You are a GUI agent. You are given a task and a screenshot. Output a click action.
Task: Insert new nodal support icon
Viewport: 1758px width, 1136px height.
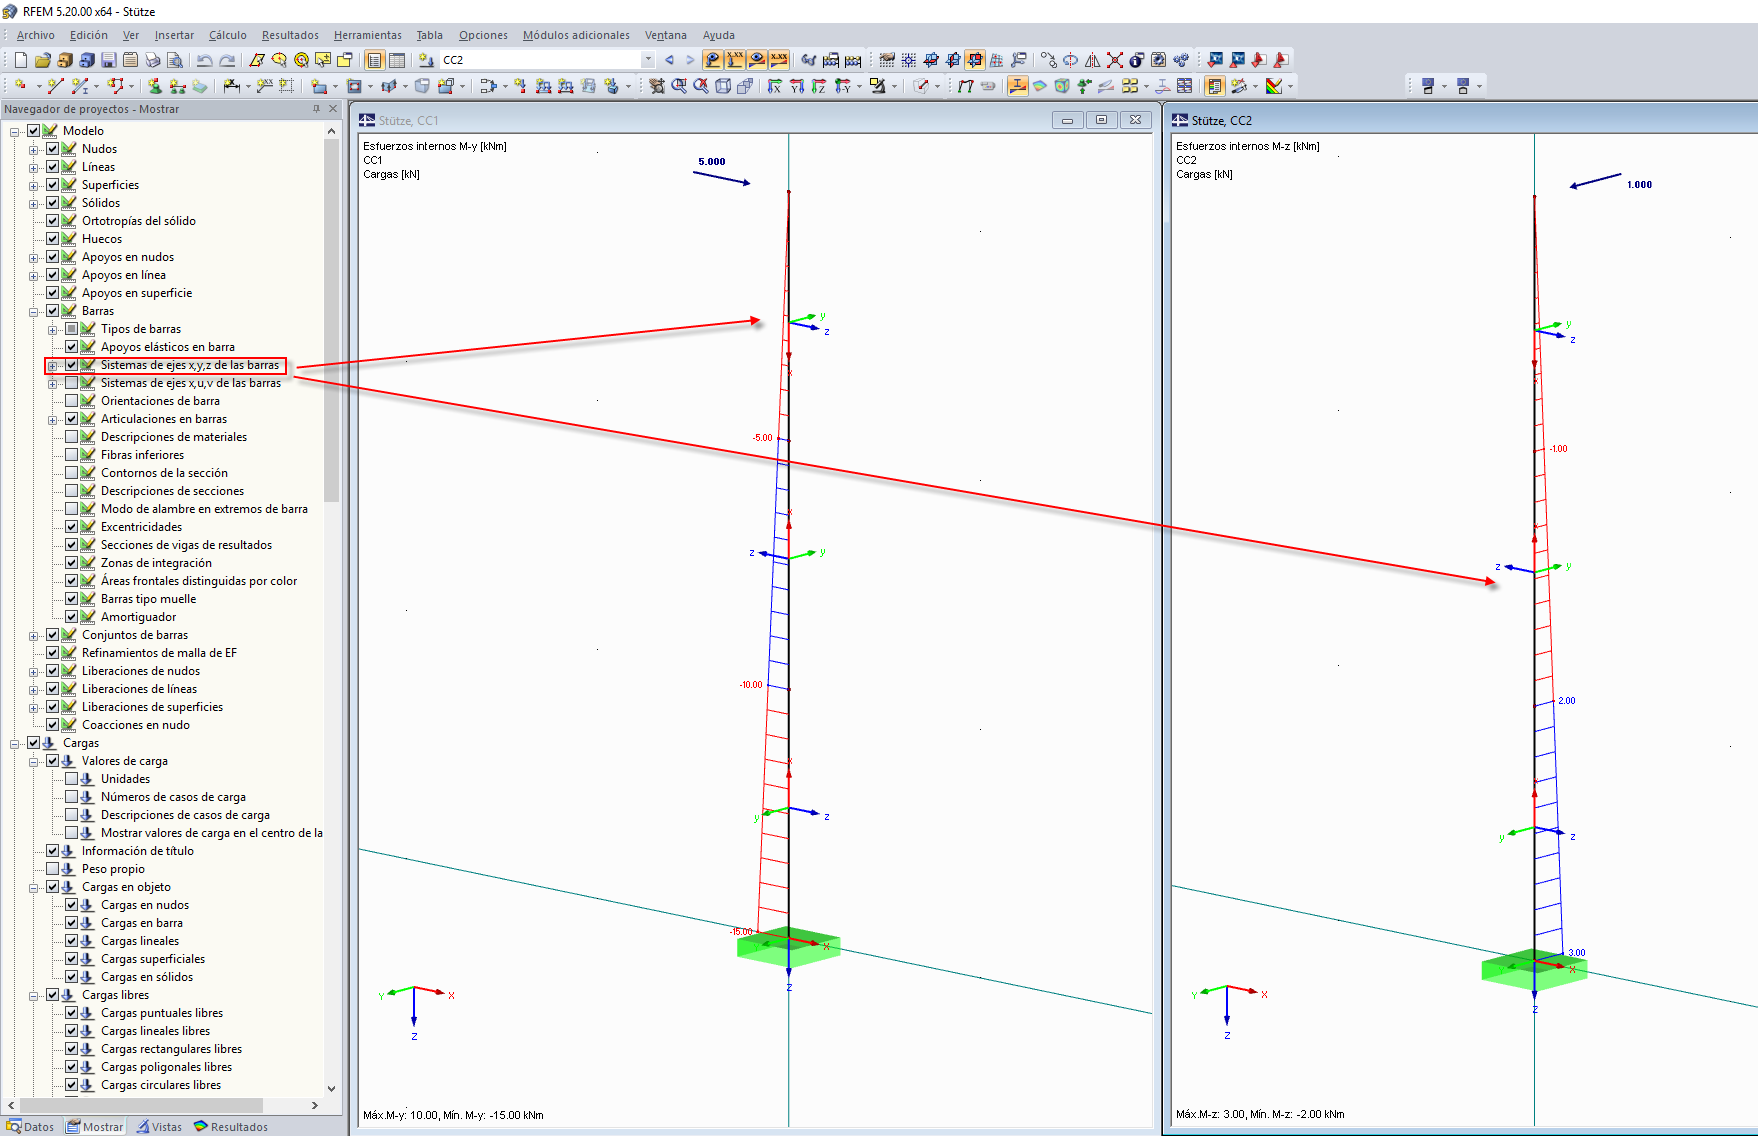point(155,86)
